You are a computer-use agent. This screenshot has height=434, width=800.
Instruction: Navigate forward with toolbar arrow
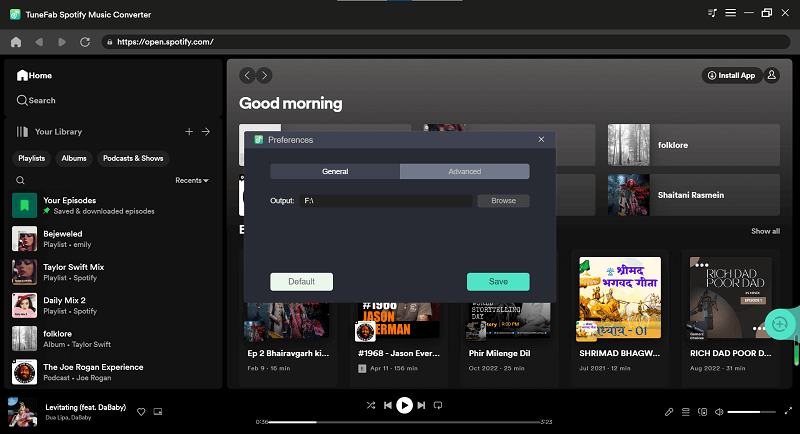coord(62,42)
